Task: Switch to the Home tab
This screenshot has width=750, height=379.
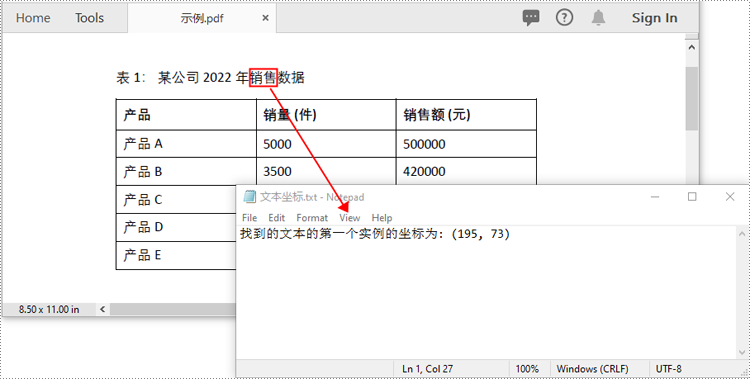Action: coord(33,18)
